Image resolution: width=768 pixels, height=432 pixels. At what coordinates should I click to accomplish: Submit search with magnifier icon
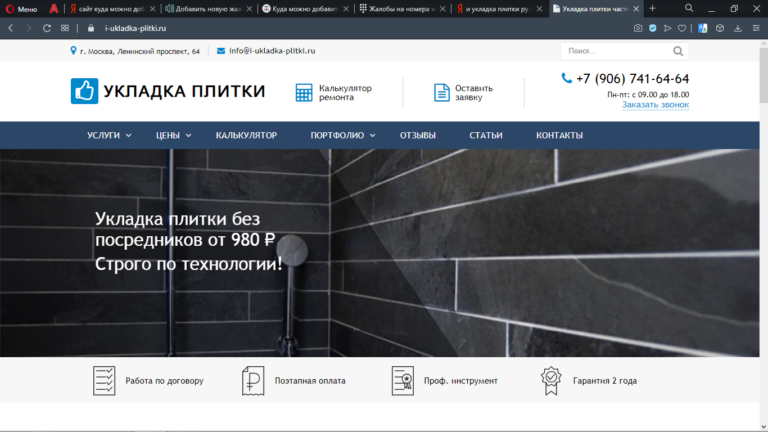coord(678,51)
